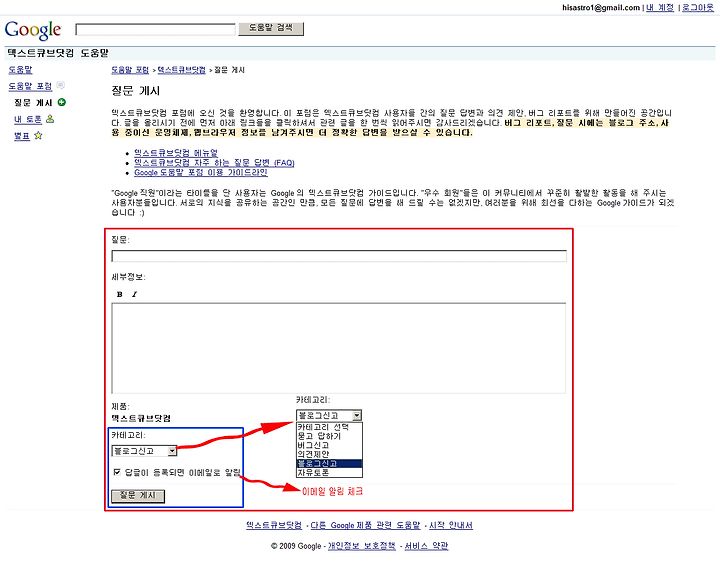Viewport: 720px width, 580px height.
Task: Select 카테고리 선택 in the dropdown list
Action: 329,427
